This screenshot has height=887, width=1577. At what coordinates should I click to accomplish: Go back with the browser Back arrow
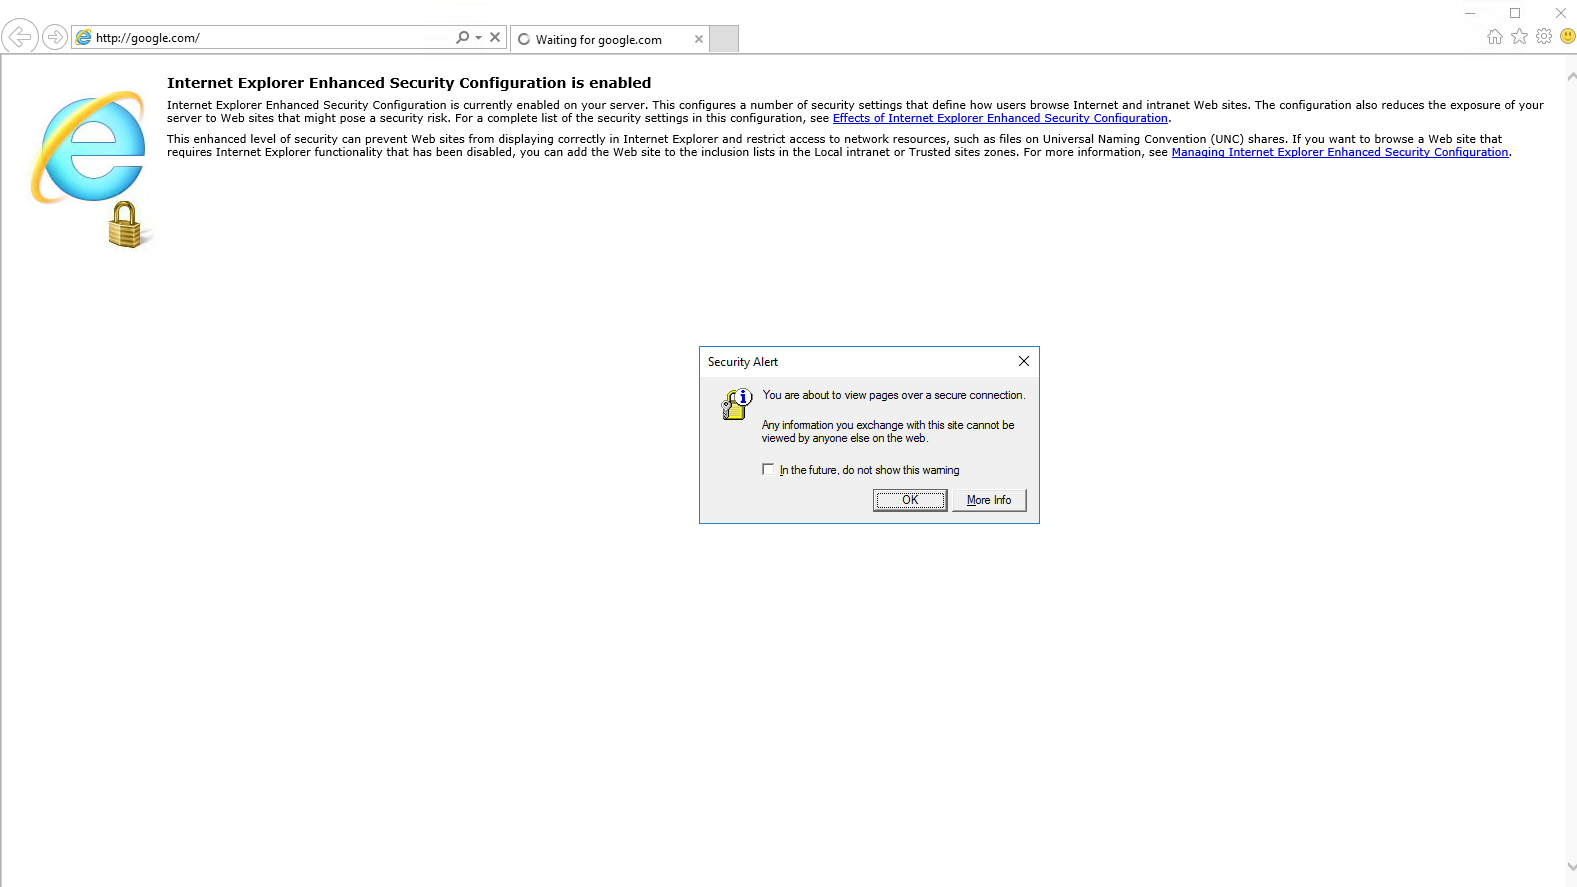pos(19,37)
